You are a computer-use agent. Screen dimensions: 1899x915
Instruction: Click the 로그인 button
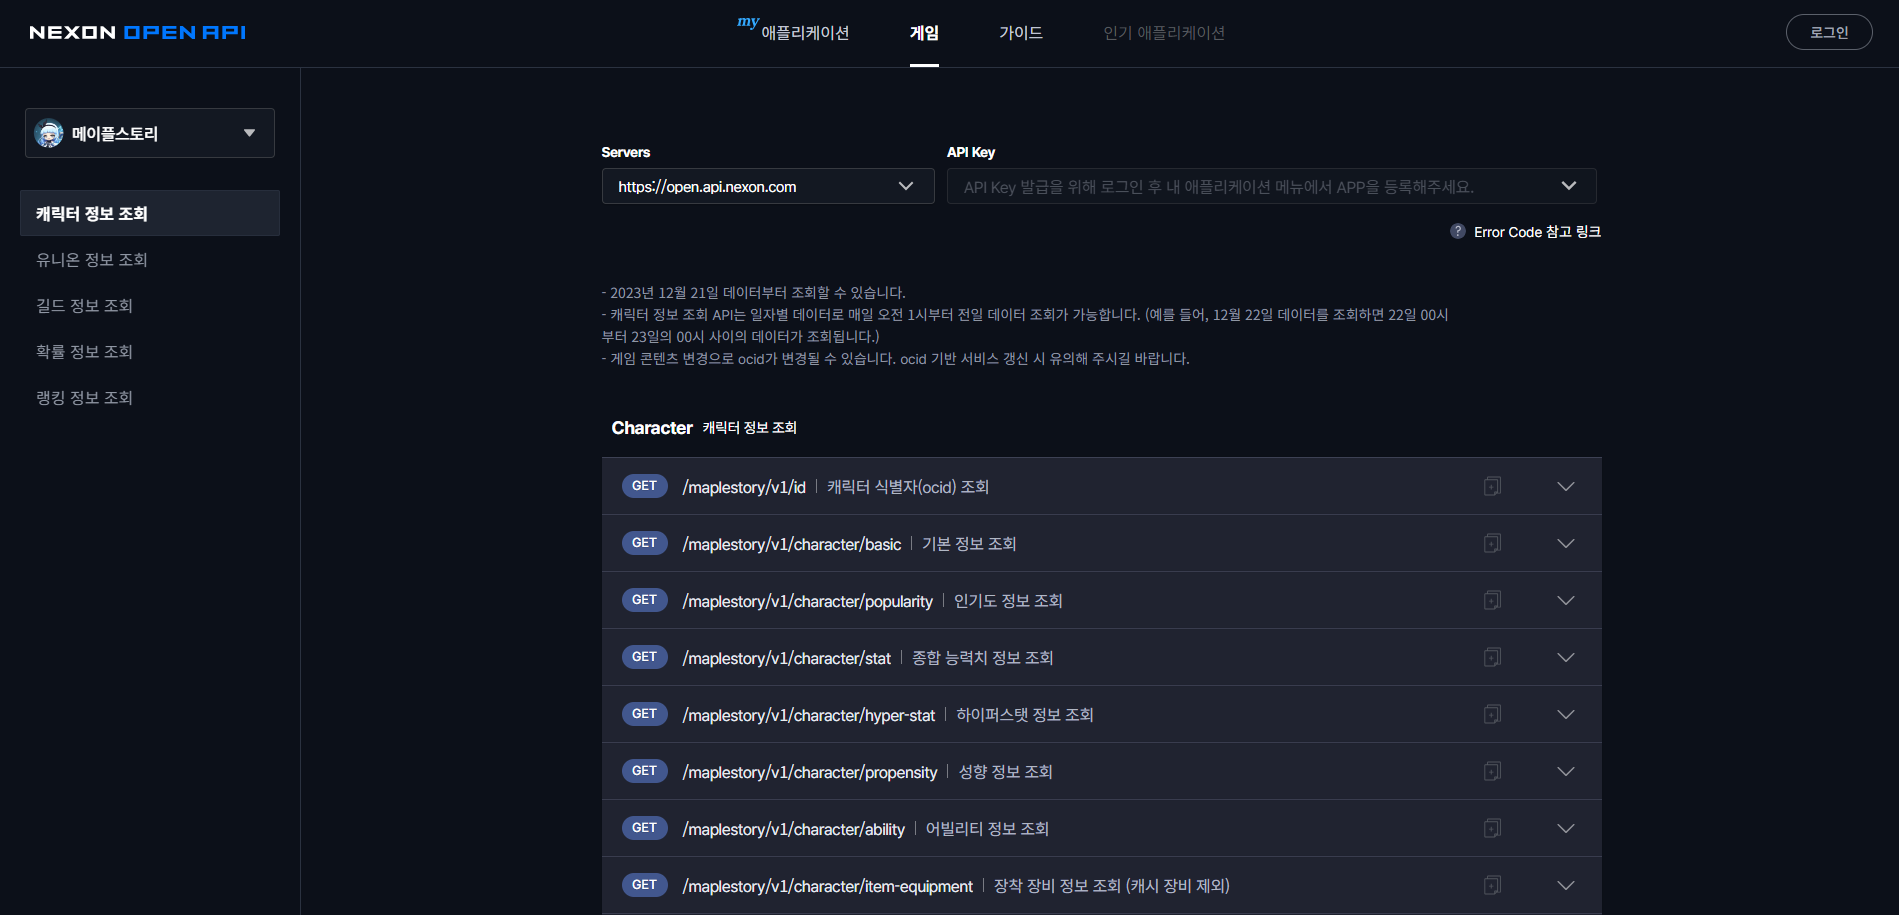click(x=1828, y=31)
